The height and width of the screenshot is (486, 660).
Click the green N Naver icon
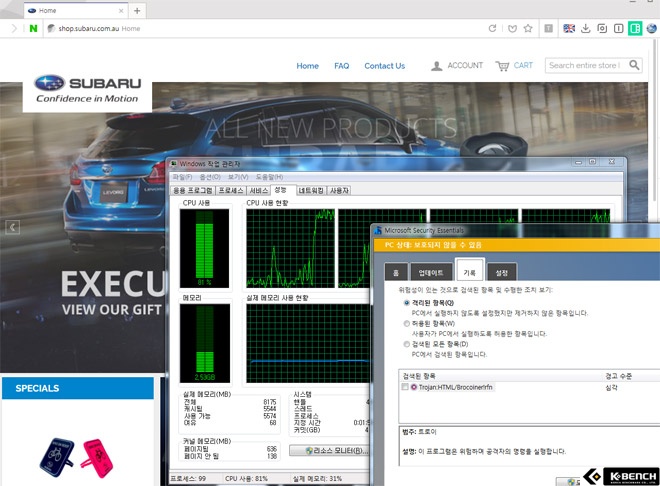tap(33, 29)
